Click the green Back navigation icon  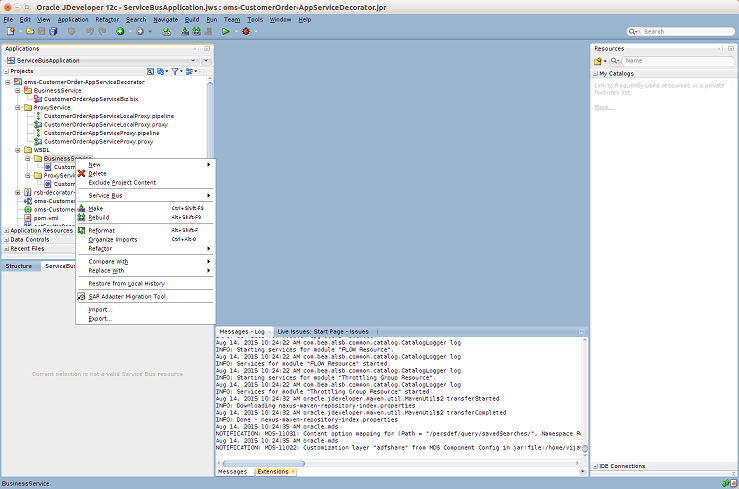(x=120, y=31)
